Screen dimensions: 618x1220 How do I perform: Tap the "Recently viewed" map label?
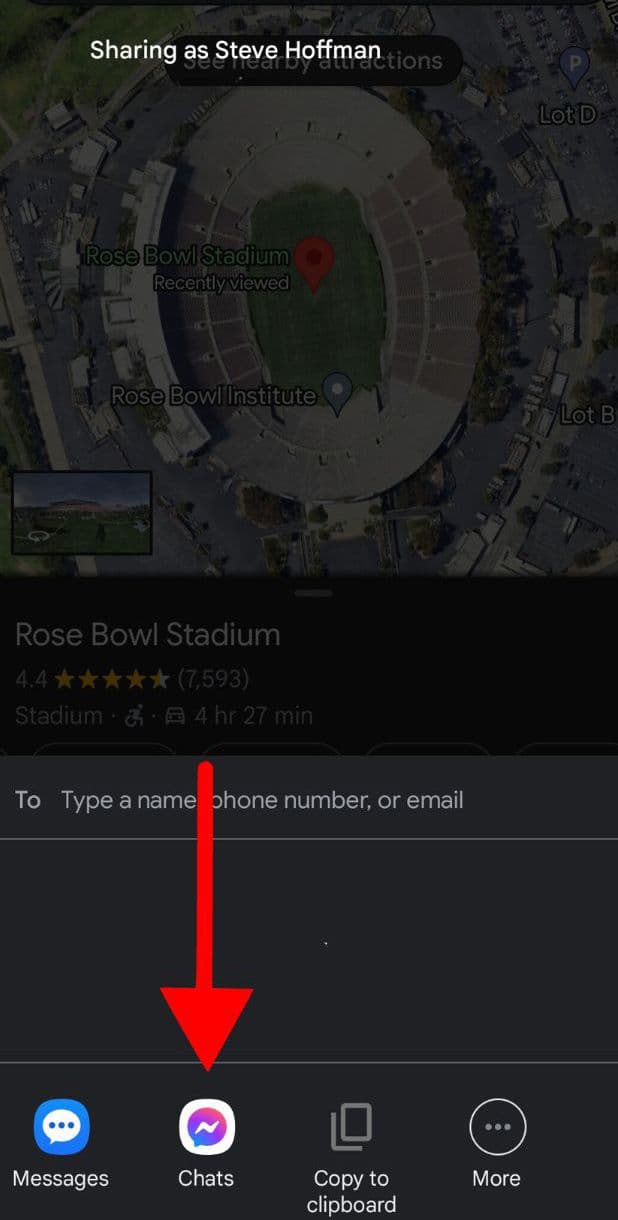(221, 283)
